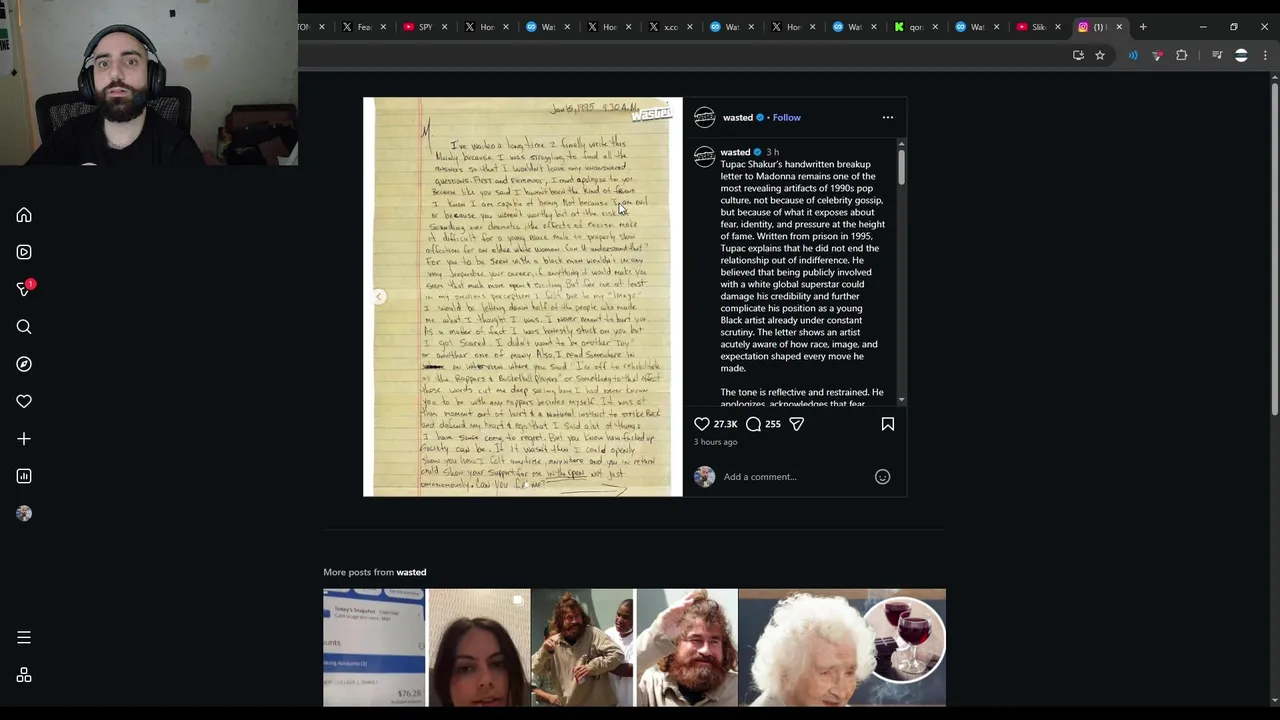1280x720 pixels.
Task: Open thumbnail of bearded man in tan jacket
Action: point(583,648)
